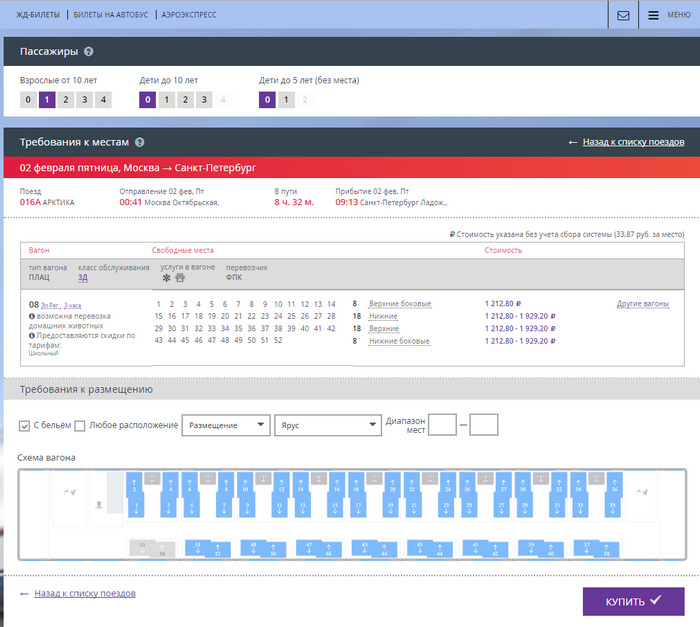This screenshot has height=627, width=700.
Task: Uncheck the С бельём checkbox
Action: [24, 426]
